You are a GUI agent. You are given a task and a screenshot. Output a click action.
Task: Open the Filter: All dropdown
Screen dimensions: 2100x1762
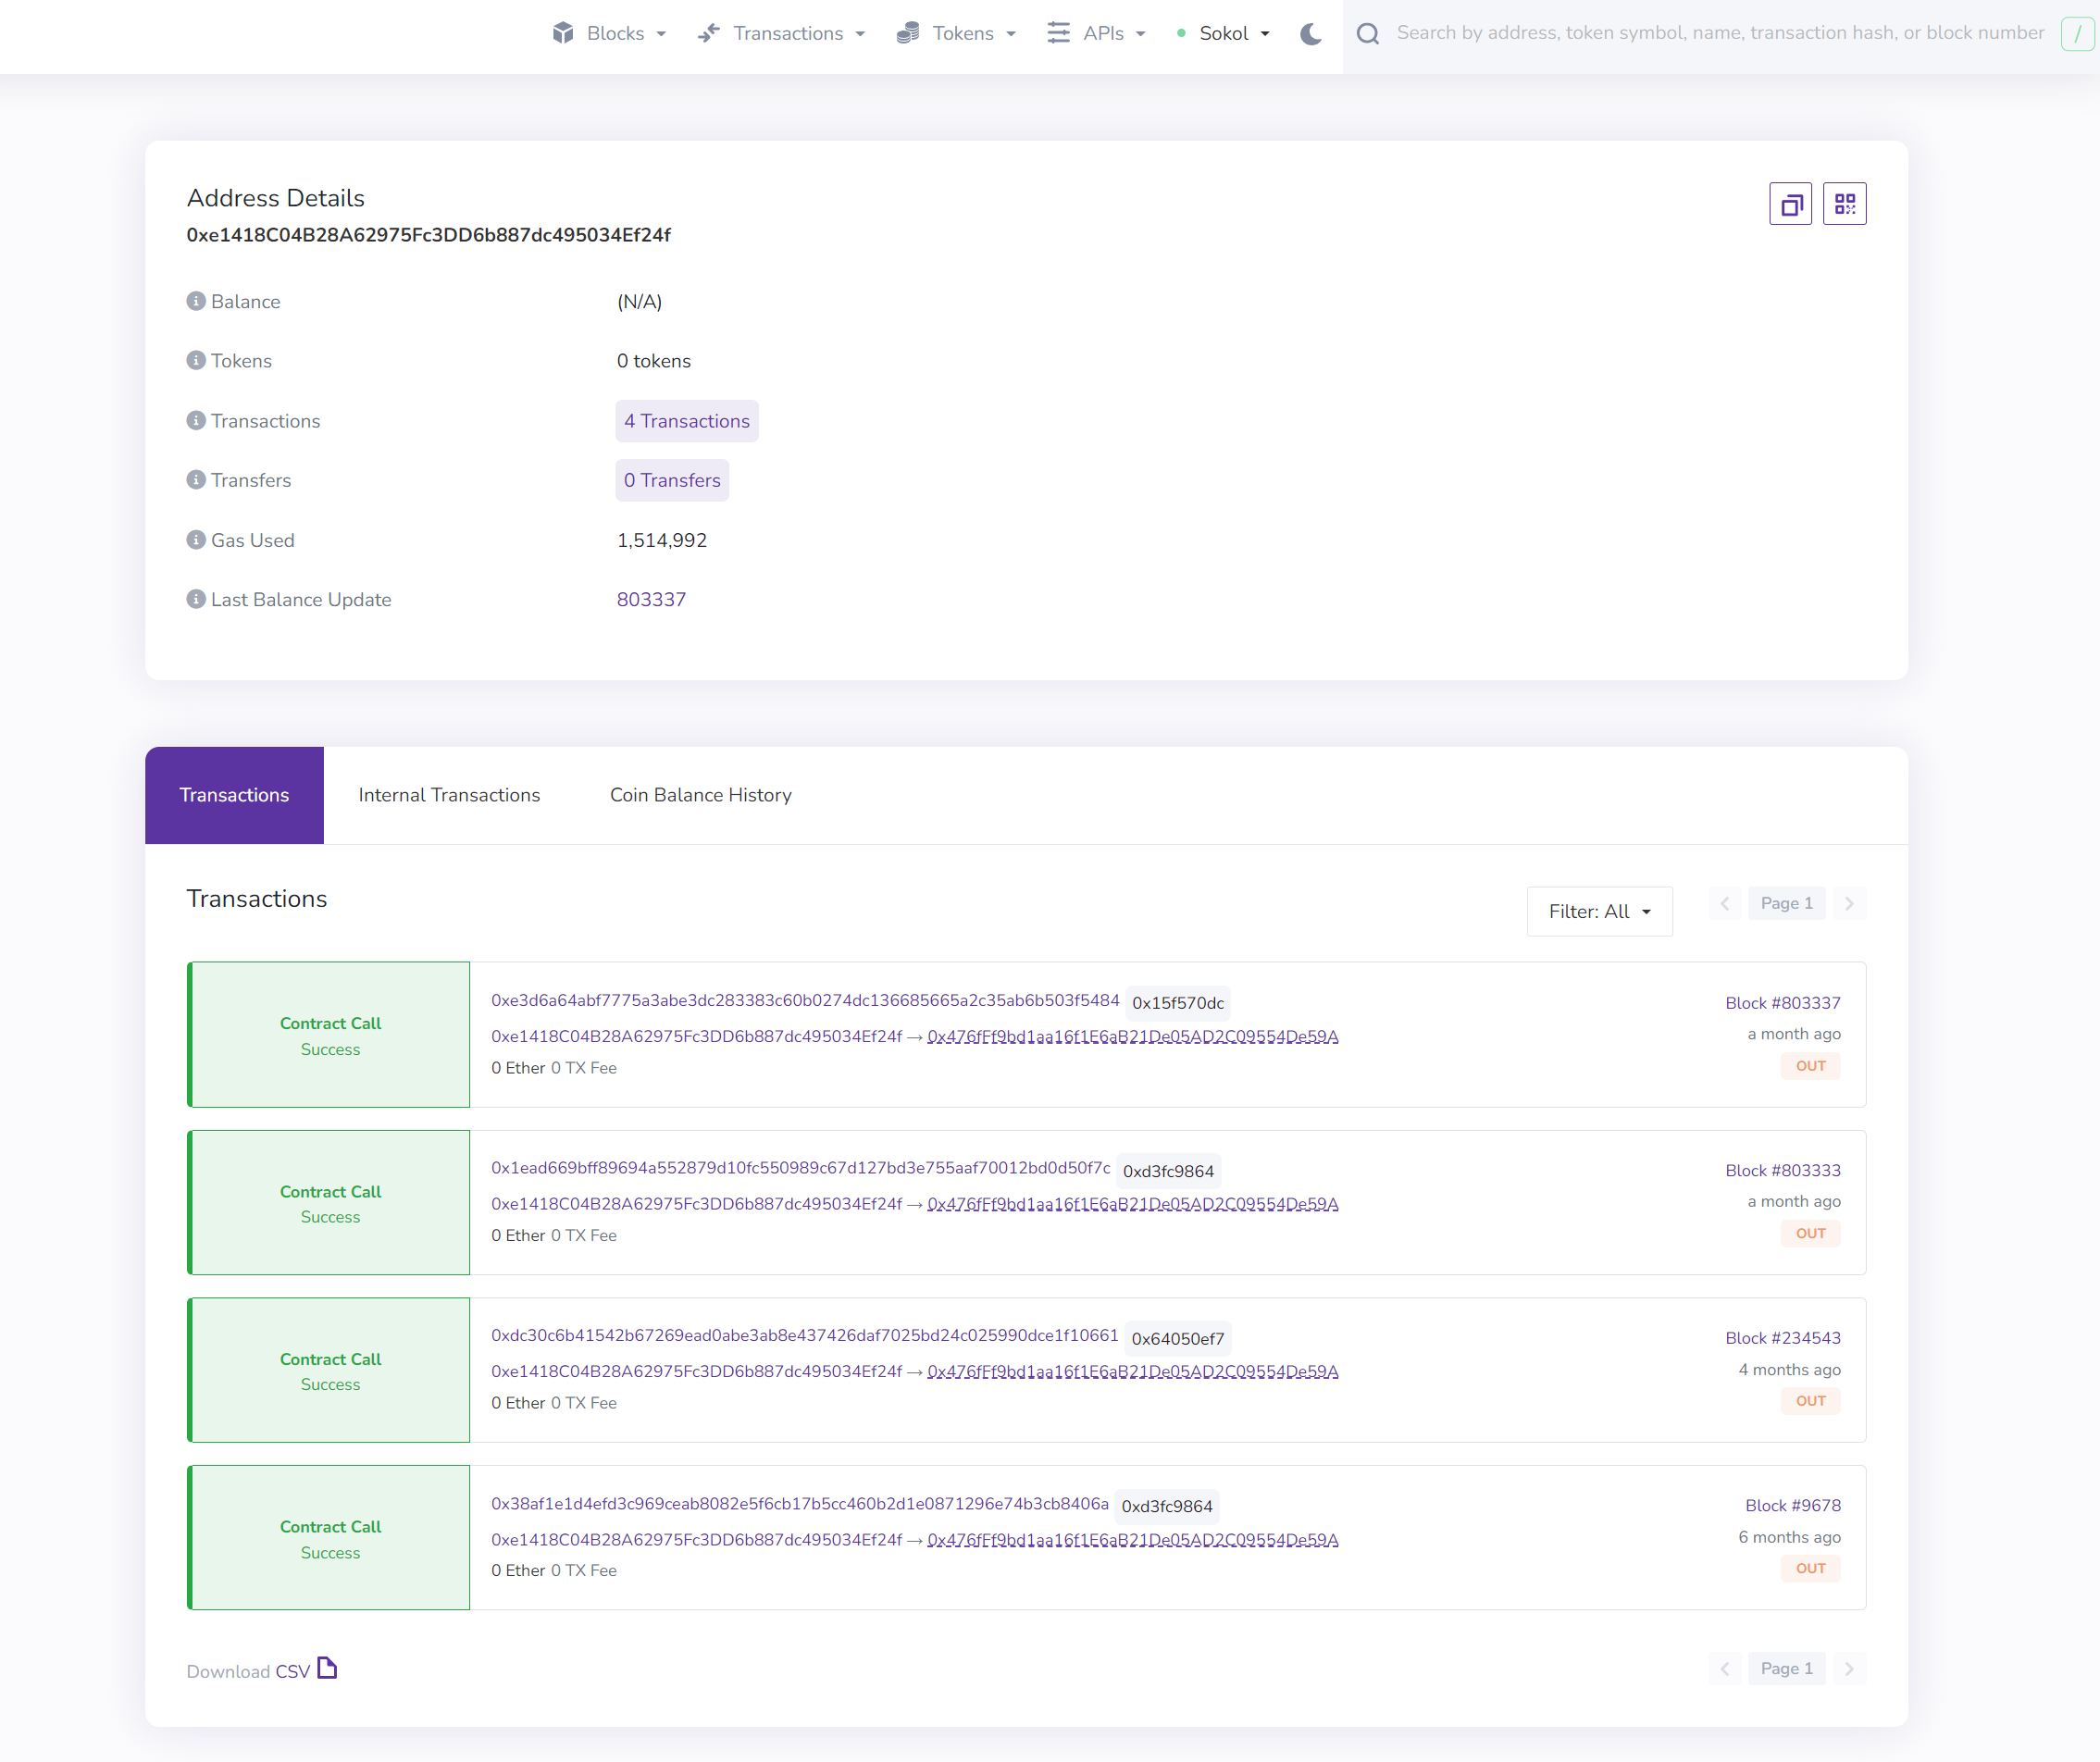tap(1599, 912)
